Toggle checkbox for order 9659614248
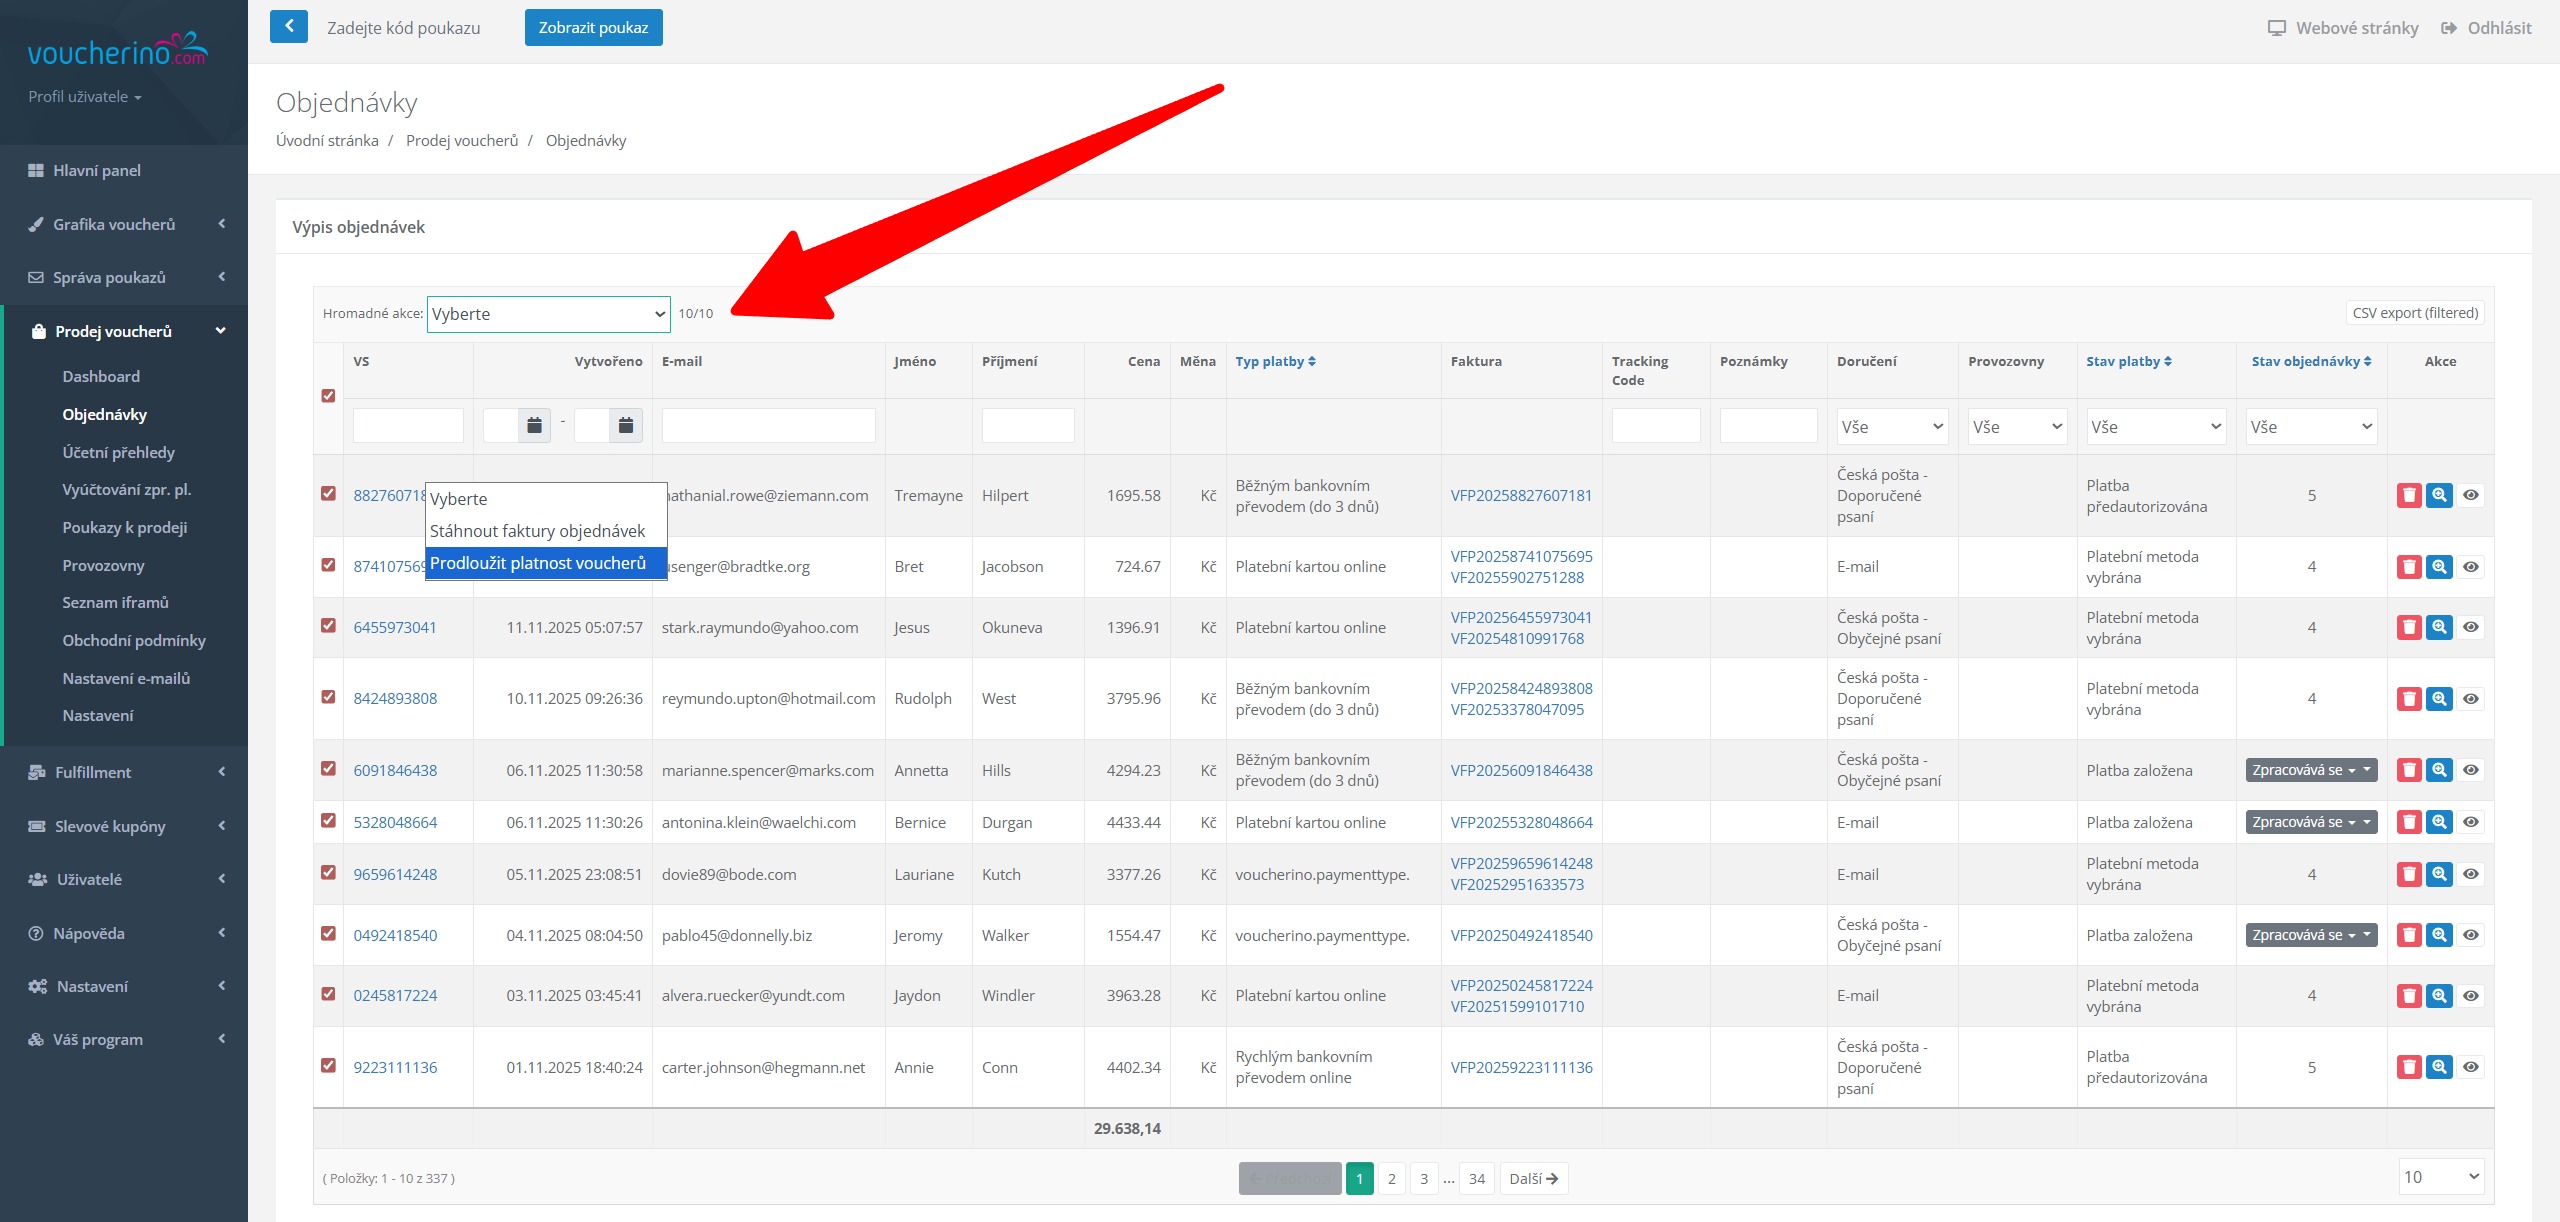This screenshot has height=1222, width=2560. coord(328,873)
